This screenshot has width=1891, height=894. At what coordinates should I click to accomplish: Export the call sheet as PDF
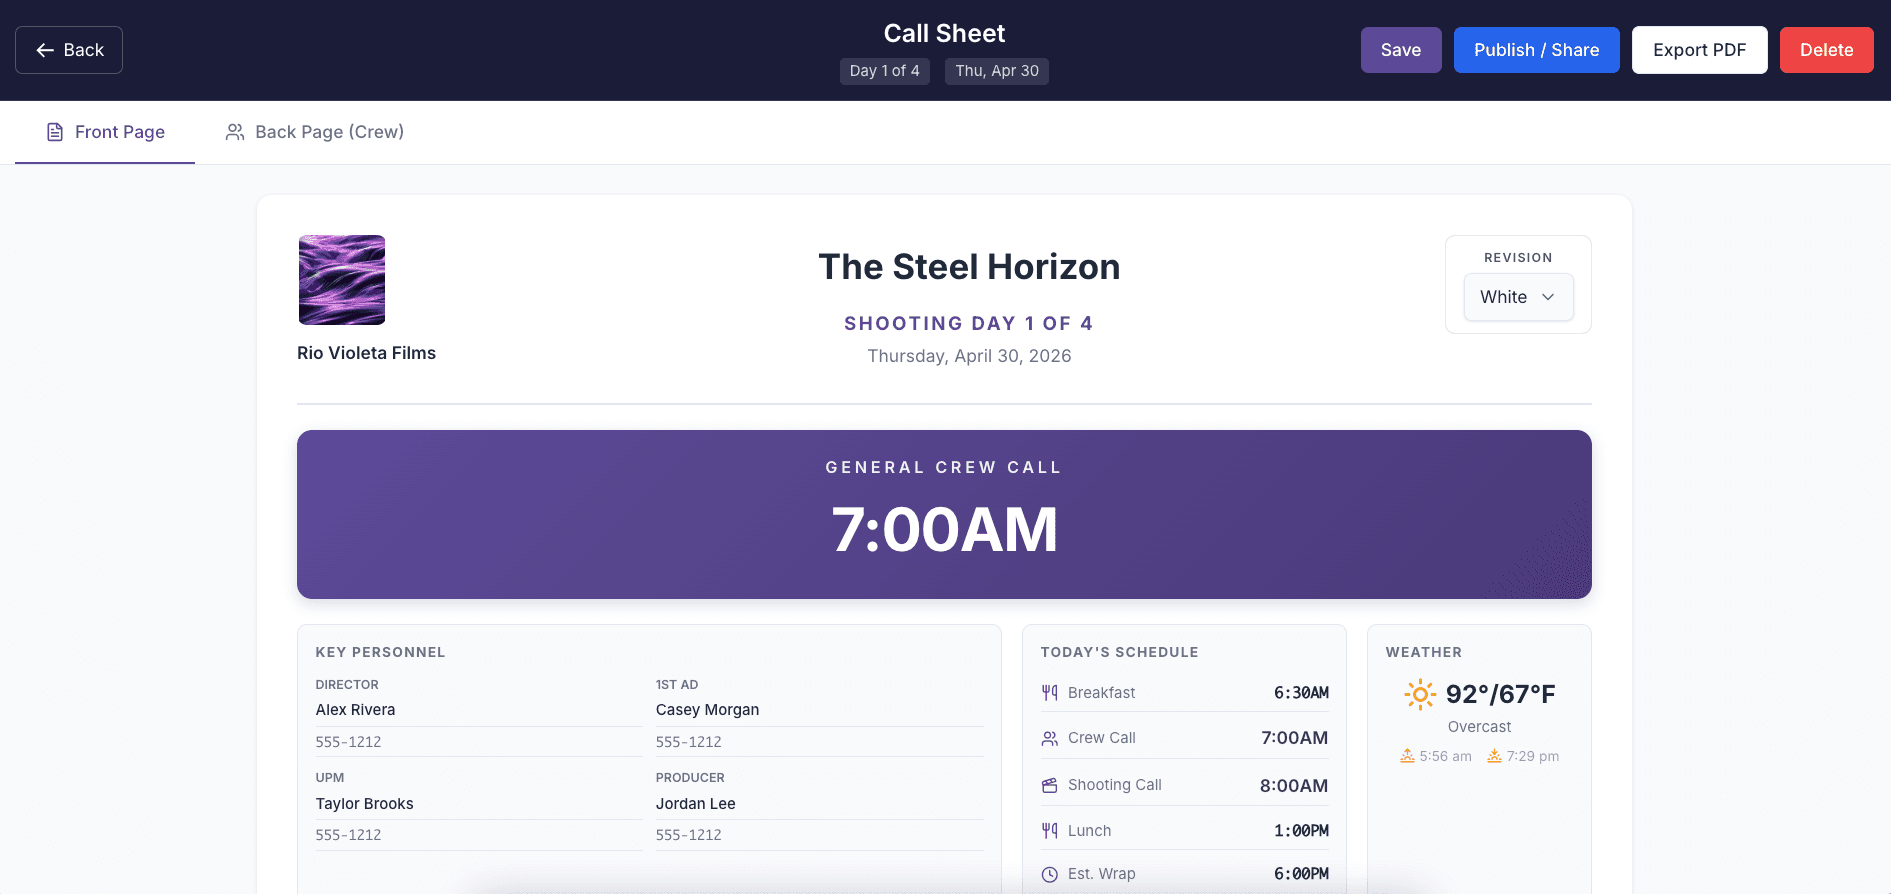coord(1699,50)
